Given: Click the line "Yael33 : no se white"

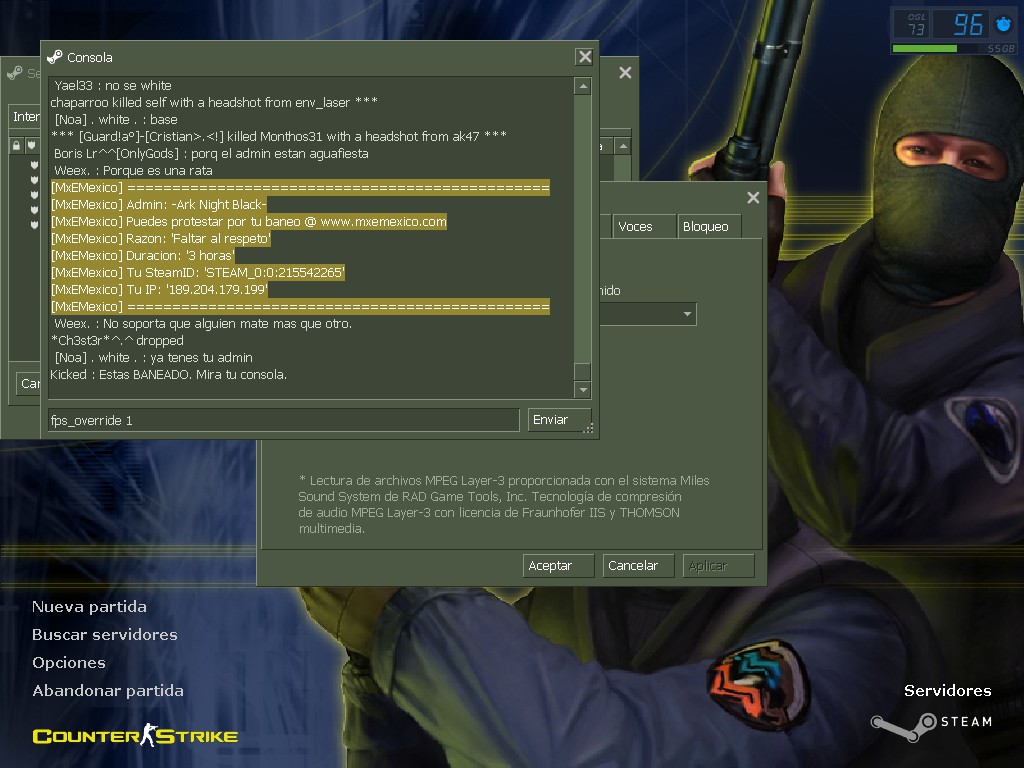Looking at the screenshot, I should (113, 86).
